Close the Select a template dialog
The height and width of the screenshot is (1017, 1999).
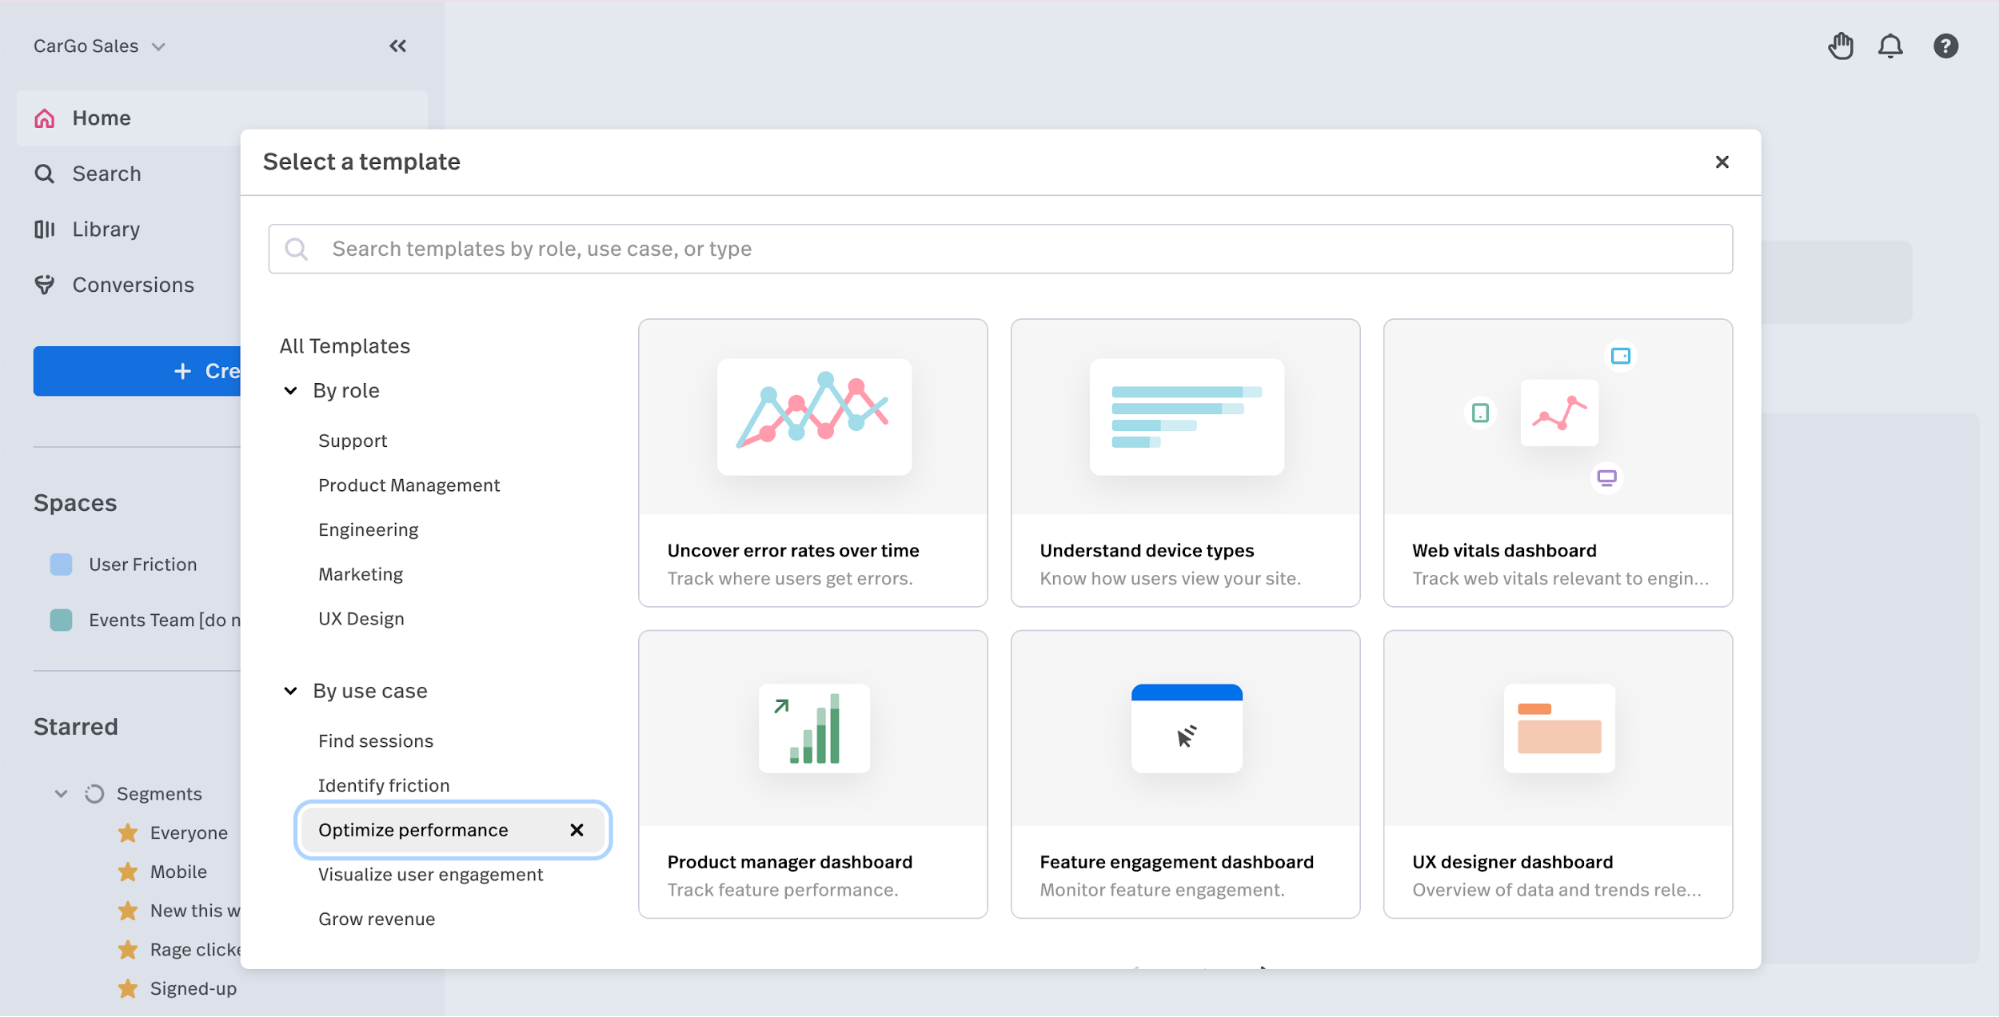pyautogui.click(x=1722, y=162)
